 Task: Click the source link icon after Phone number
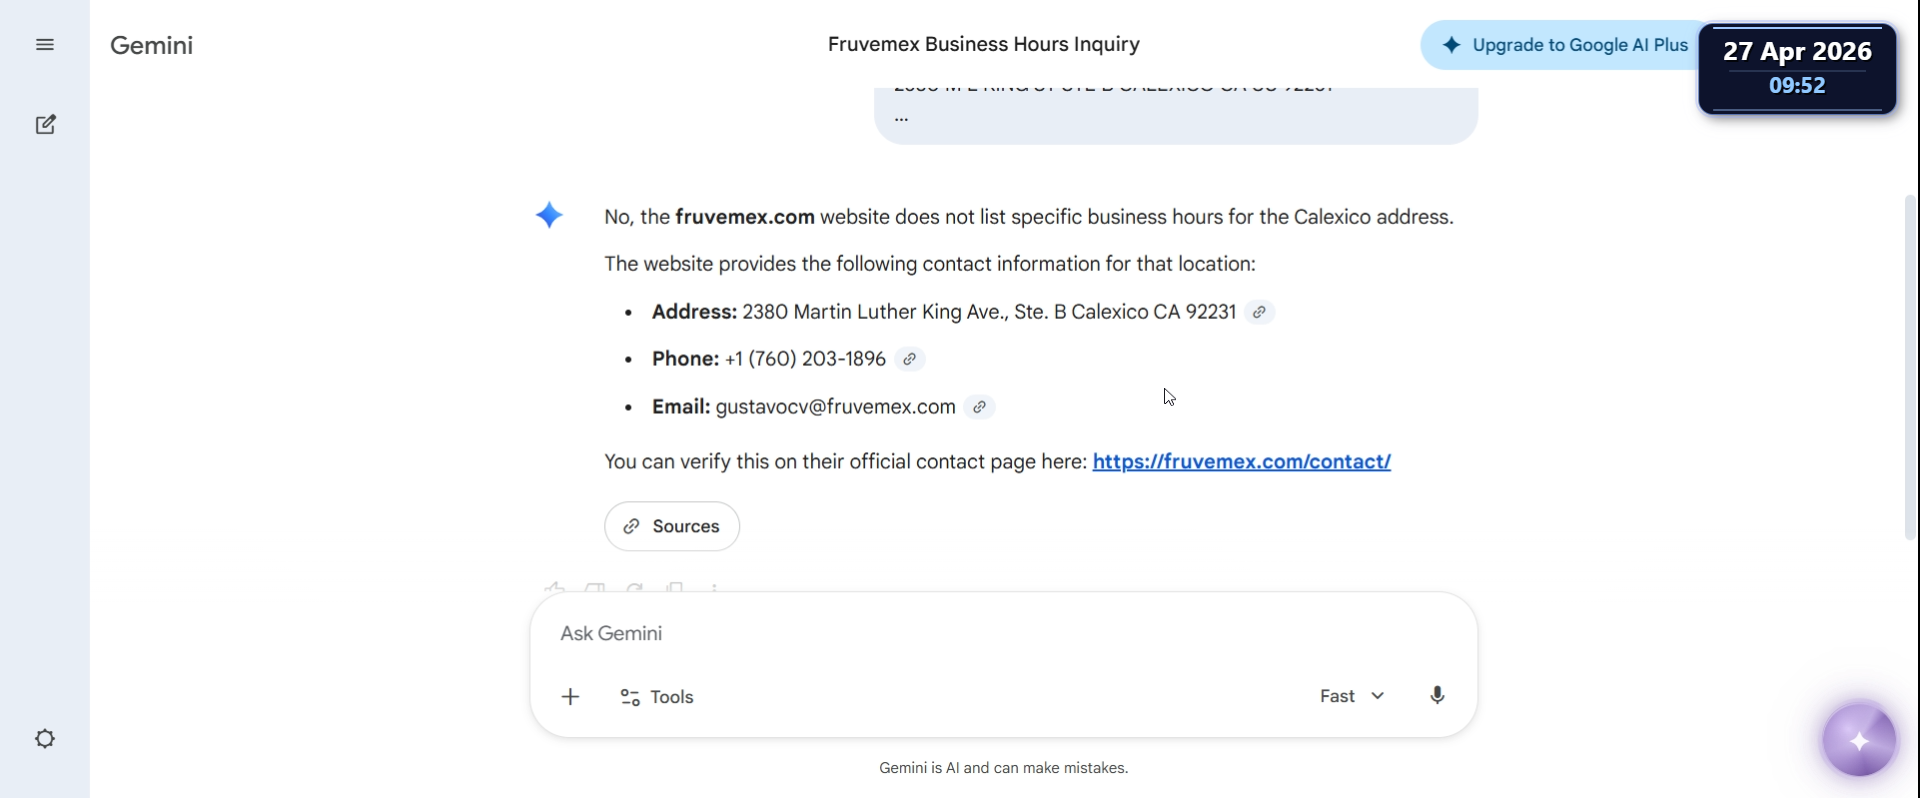tap(909, 359)
